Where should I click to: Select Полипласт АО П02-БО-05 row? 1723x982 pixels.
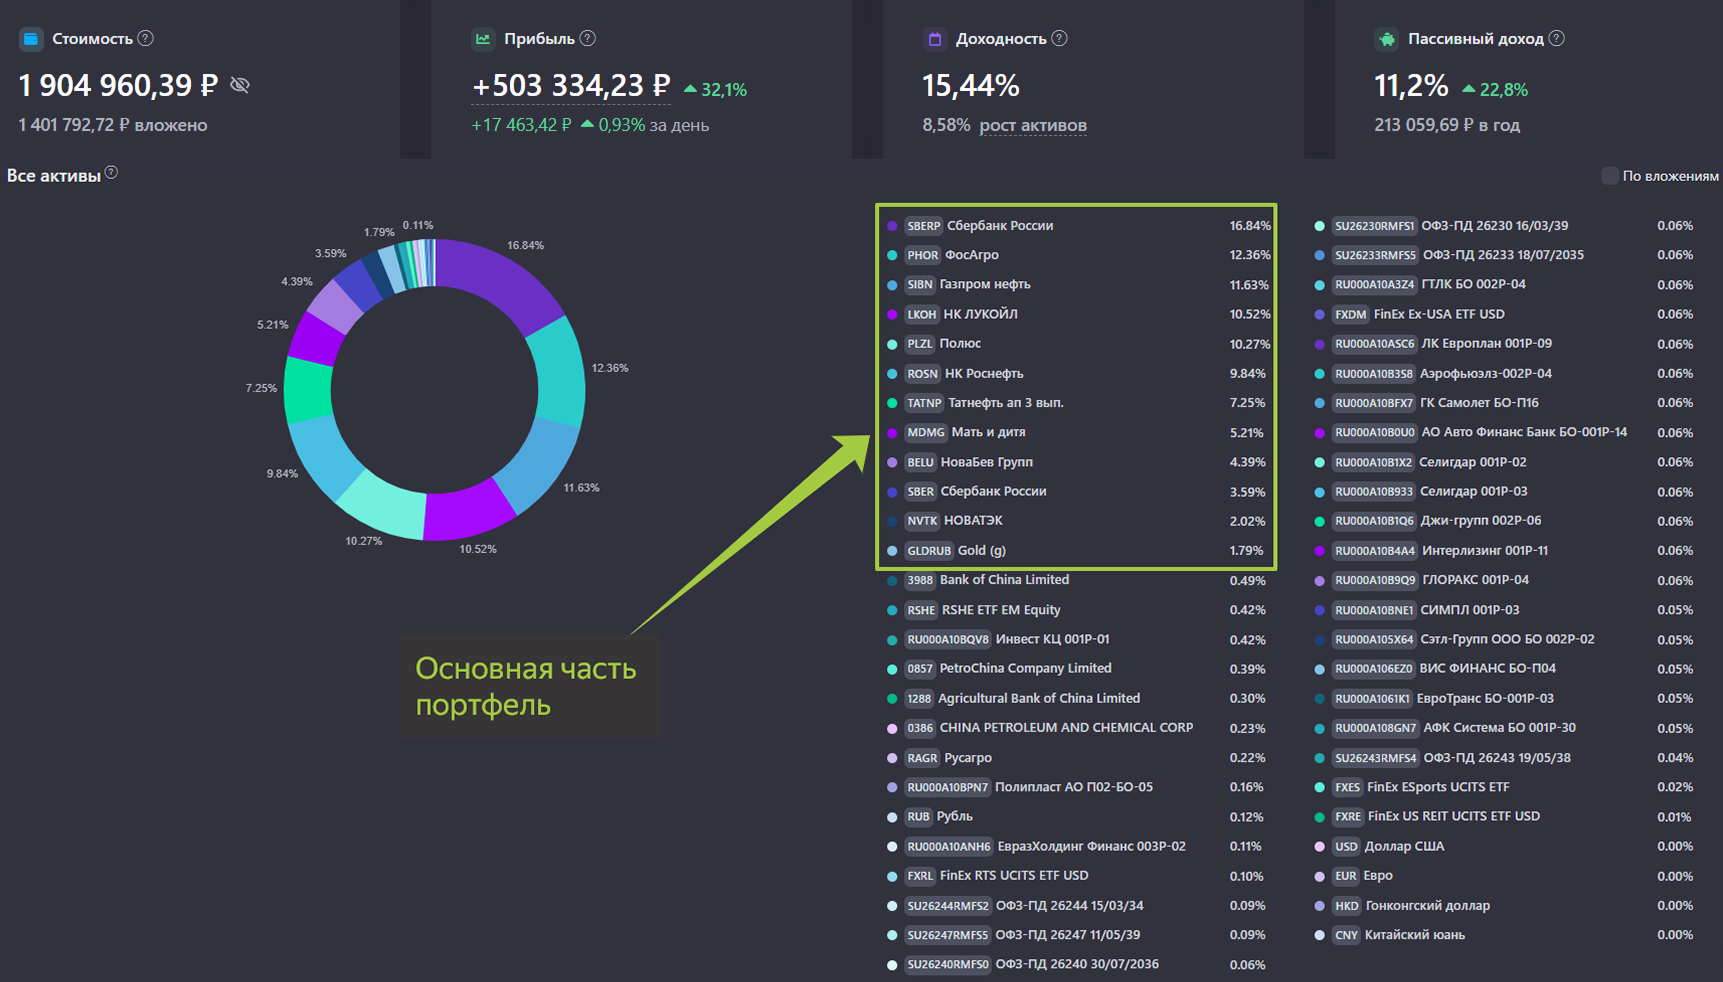pos(1078,787)
